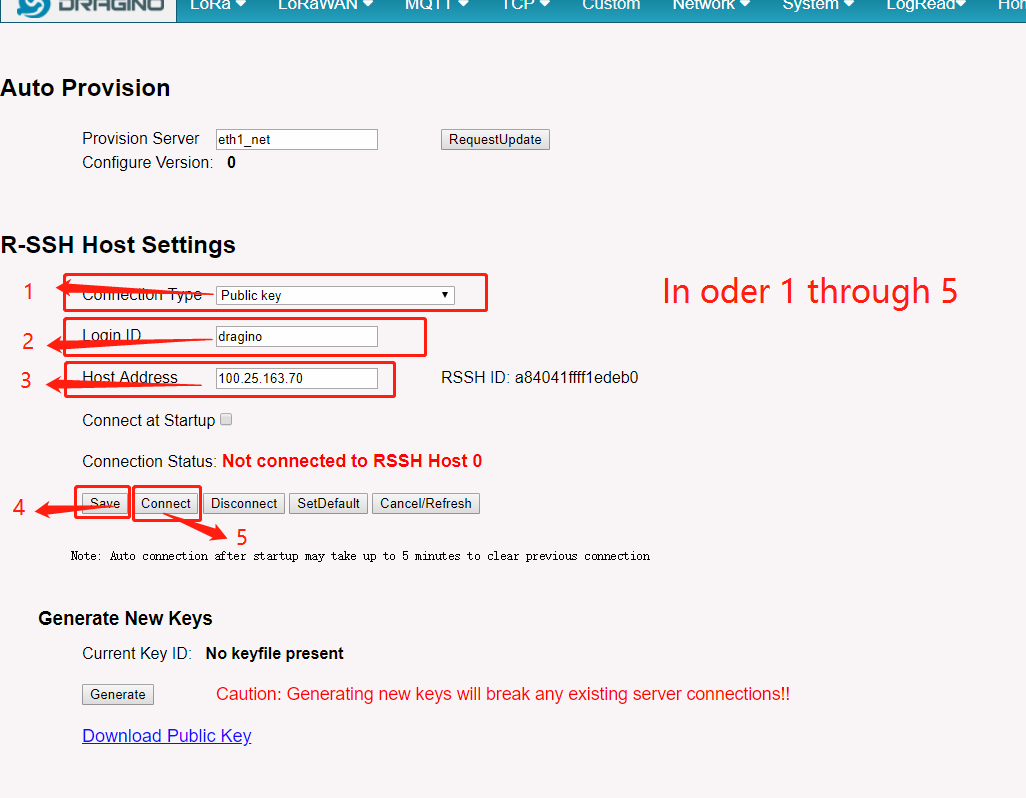This screenshot has width=1026, height=798.
Task: Click the Cancel/Refresh button
Action: coord(426,503)
